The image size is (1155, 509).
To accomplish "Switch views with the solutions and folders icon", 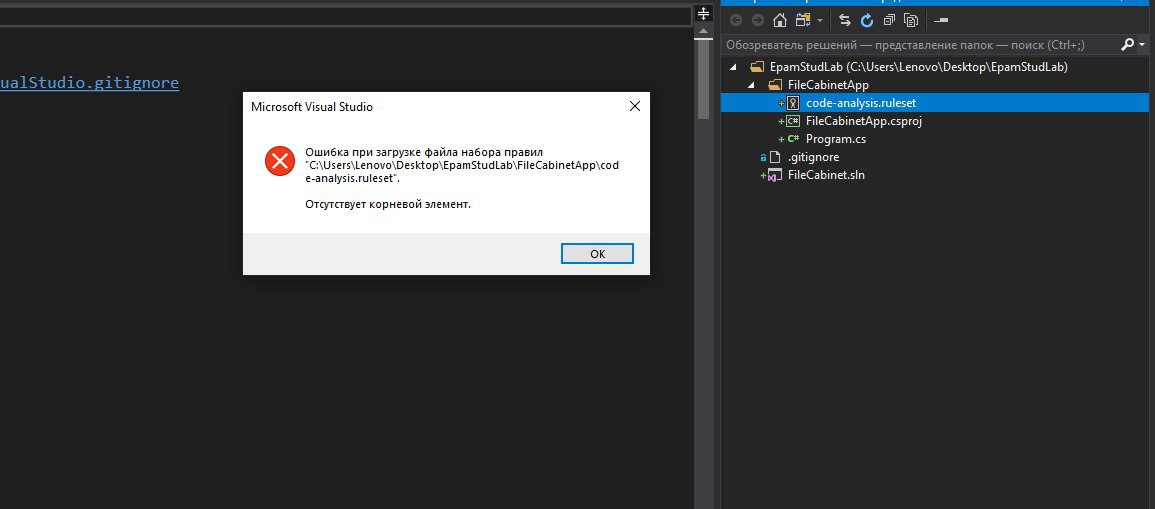I will [803, 21].
